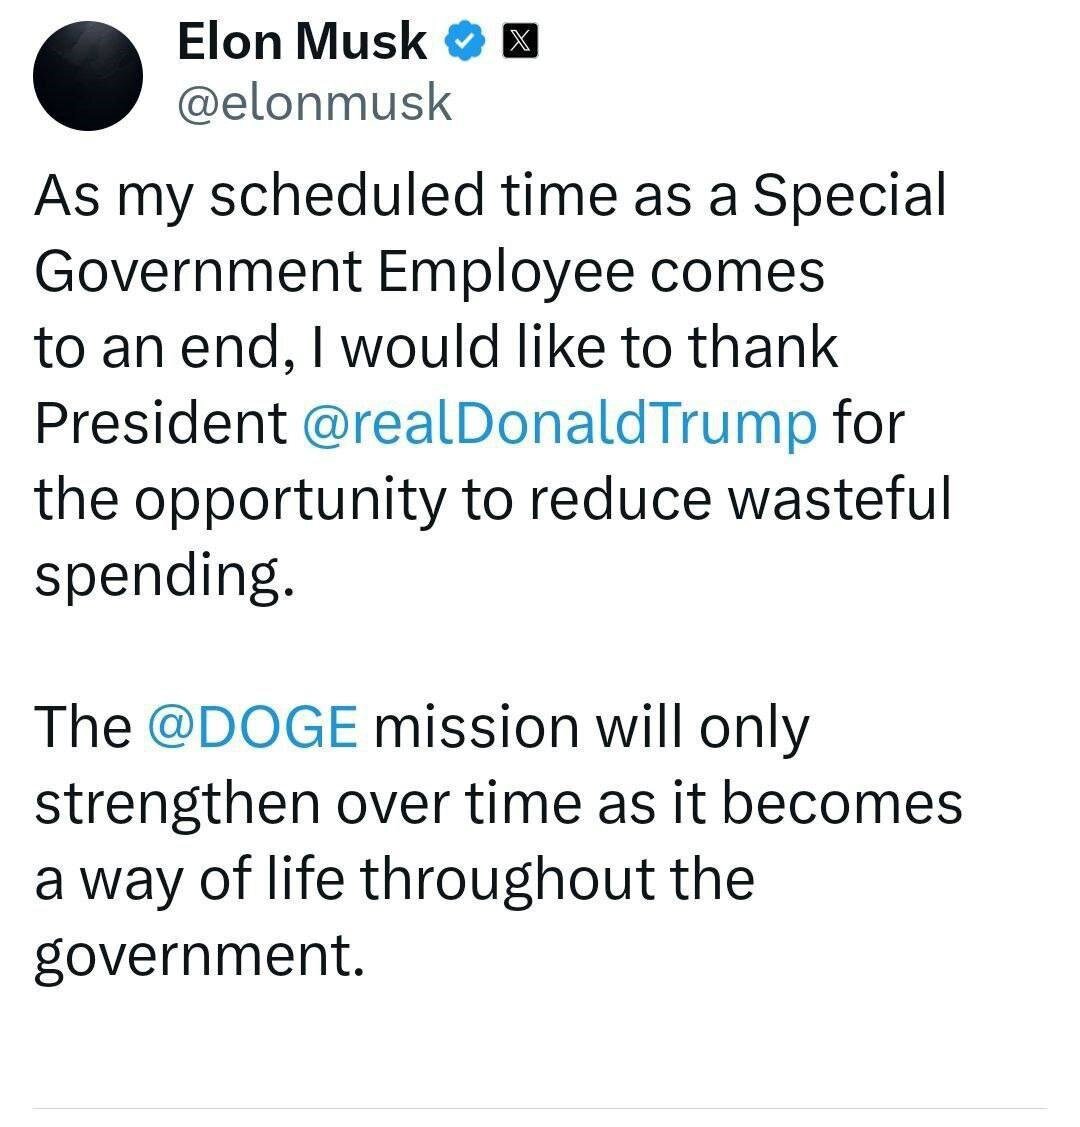This screenshot has width=1080, height=1127.
Task: Open the Elon Musk display name
Action: (302, 42)
